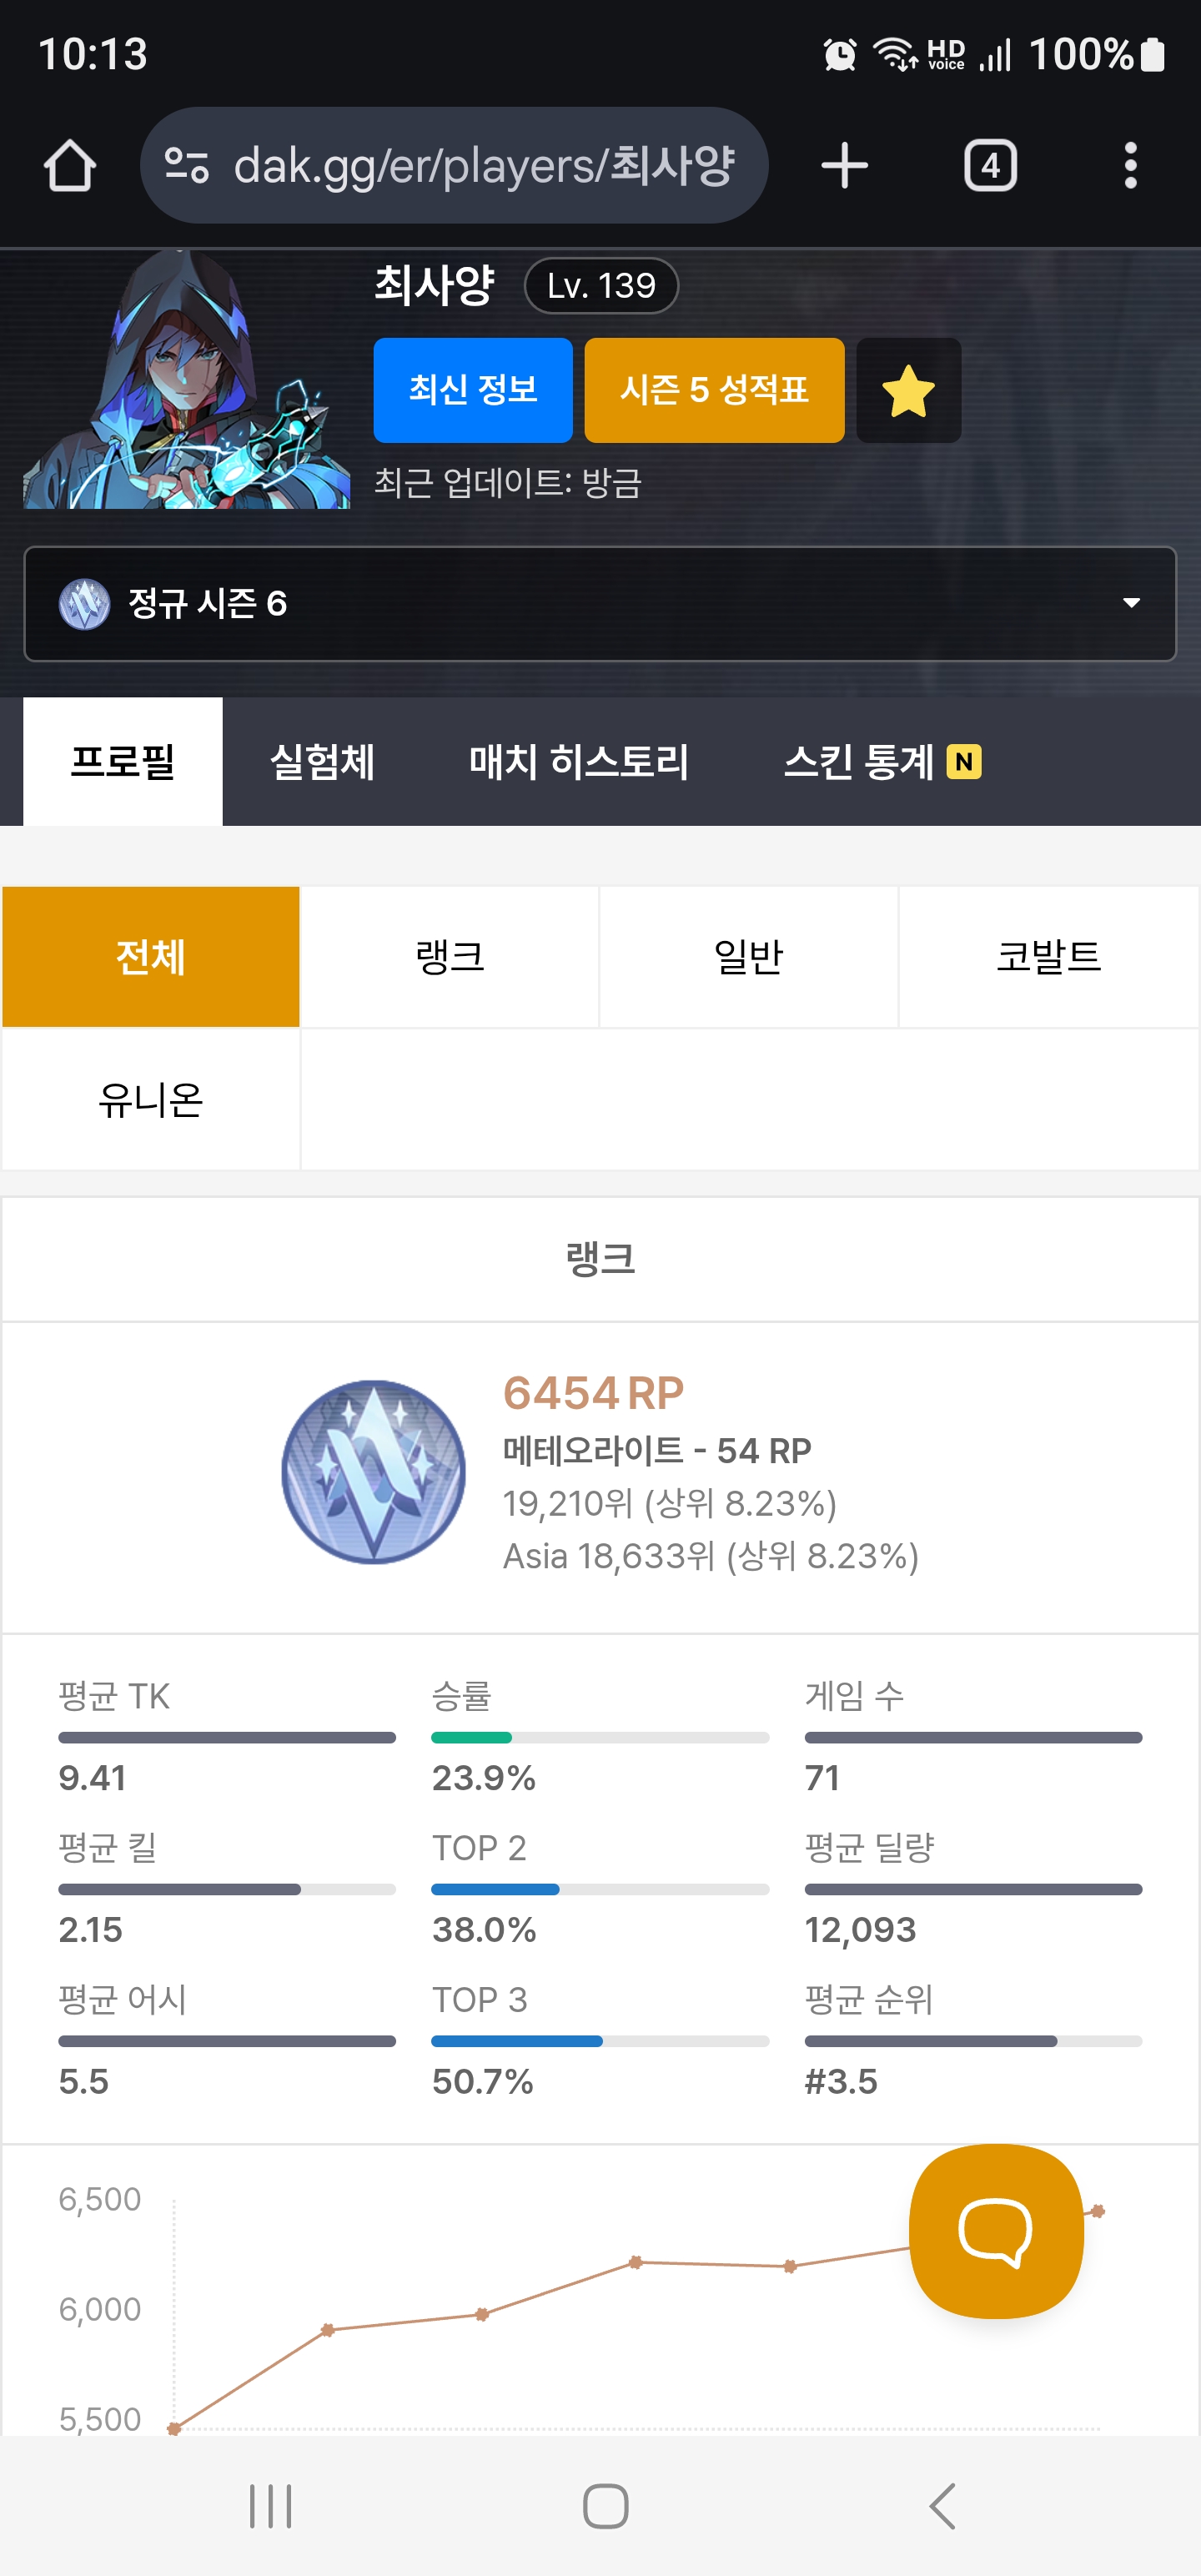The width and height of the screenshot is (1201, 2576).
Task: Click the dropdown arrow in season selector
Action: (1131, 603)
